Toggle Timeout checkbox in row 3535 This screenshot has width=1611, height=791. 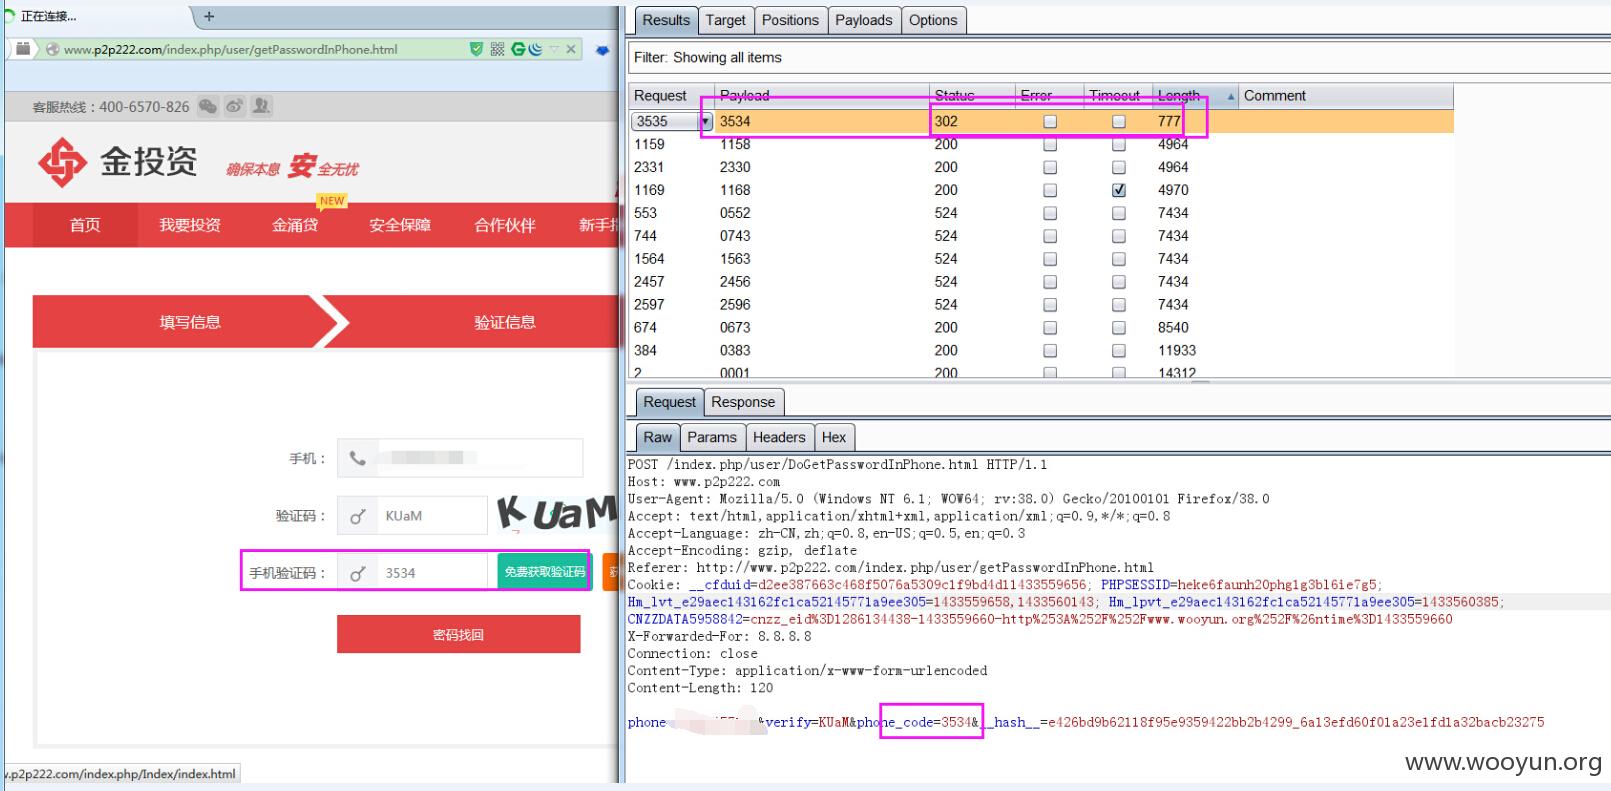point(1119,121)
